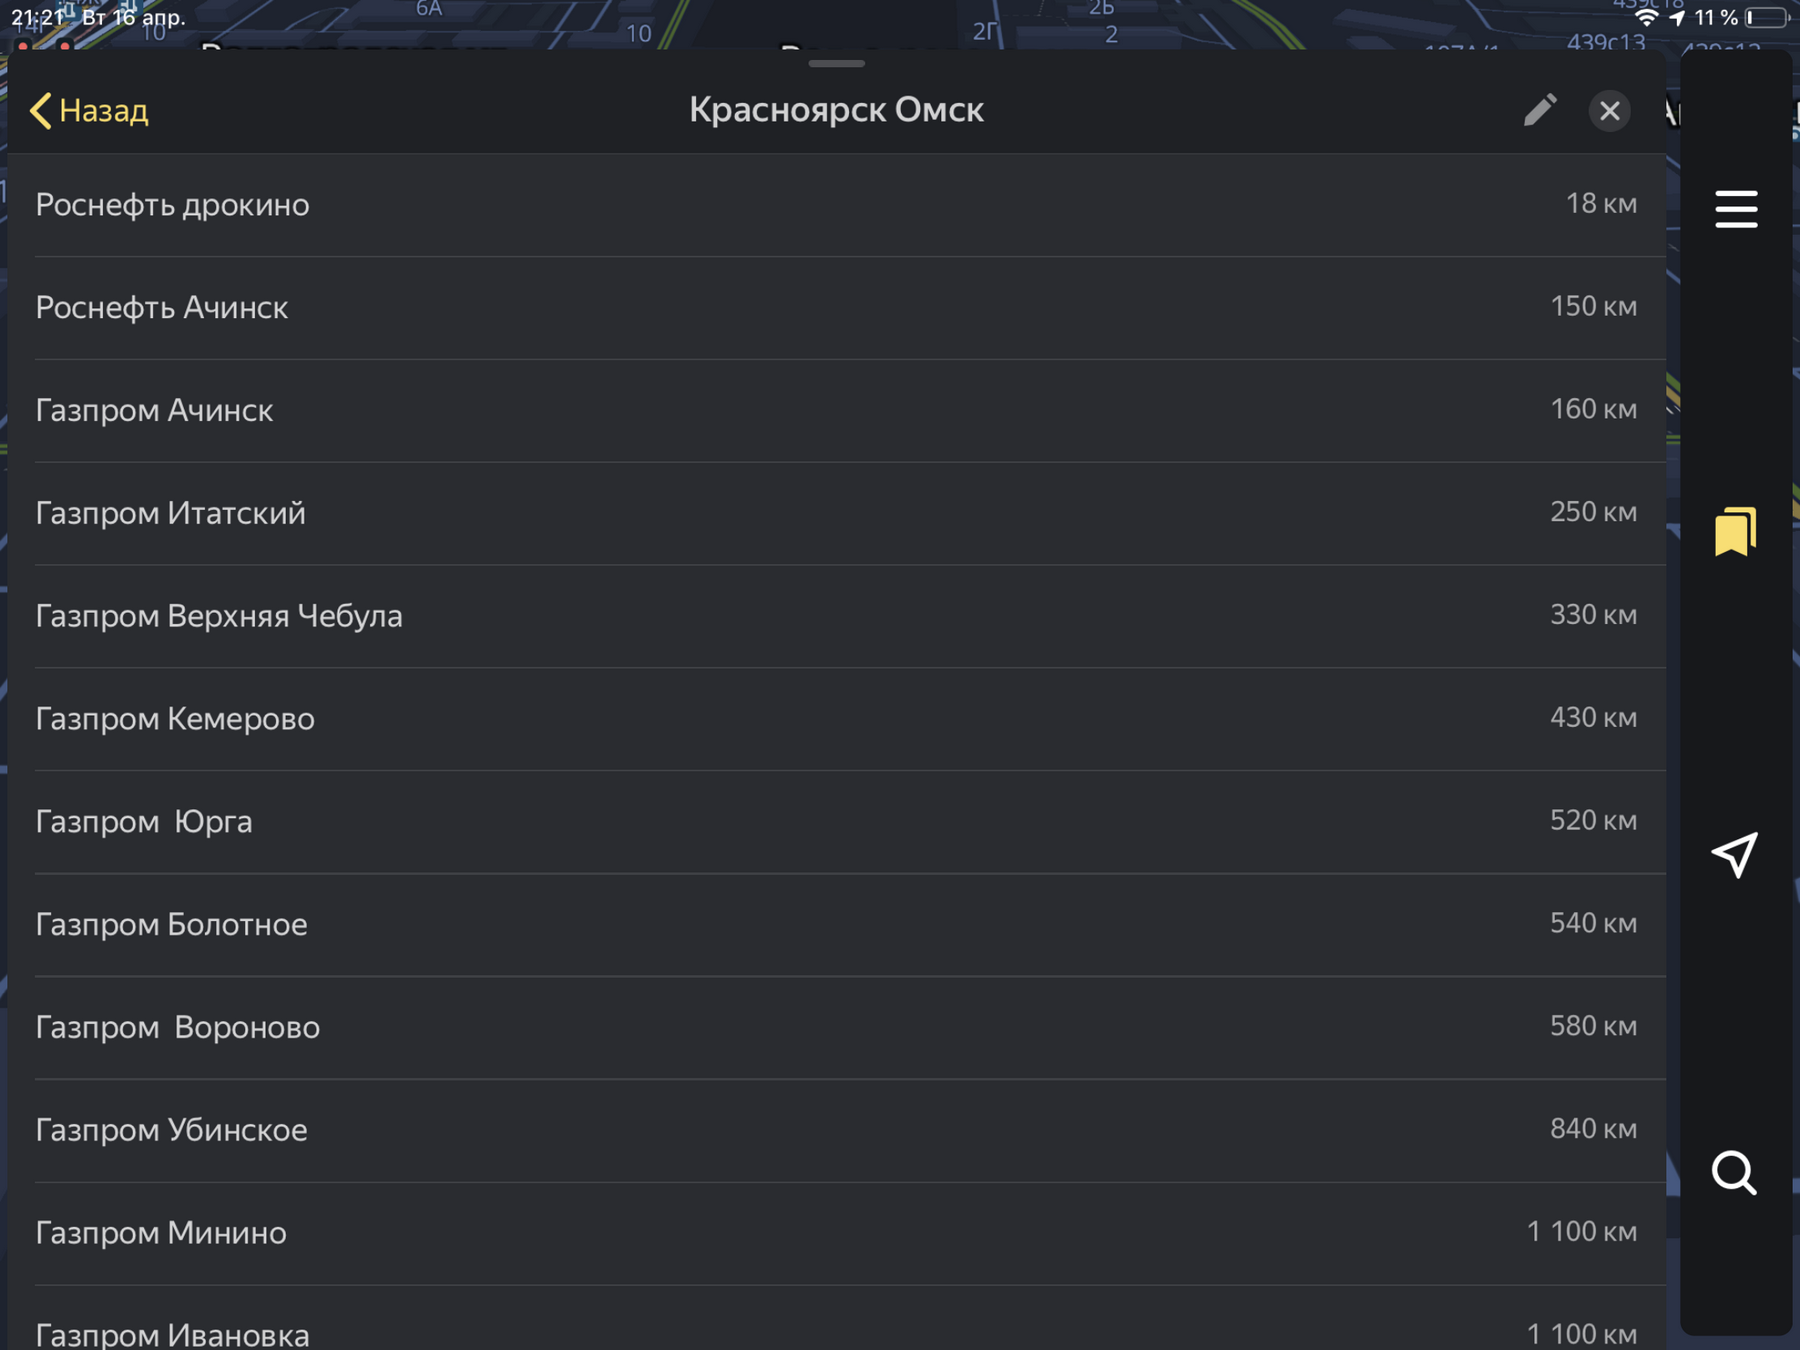Grab the sheet handle above the title
The height and width of the screenshot is (1350, 1800).
point(837,63)
